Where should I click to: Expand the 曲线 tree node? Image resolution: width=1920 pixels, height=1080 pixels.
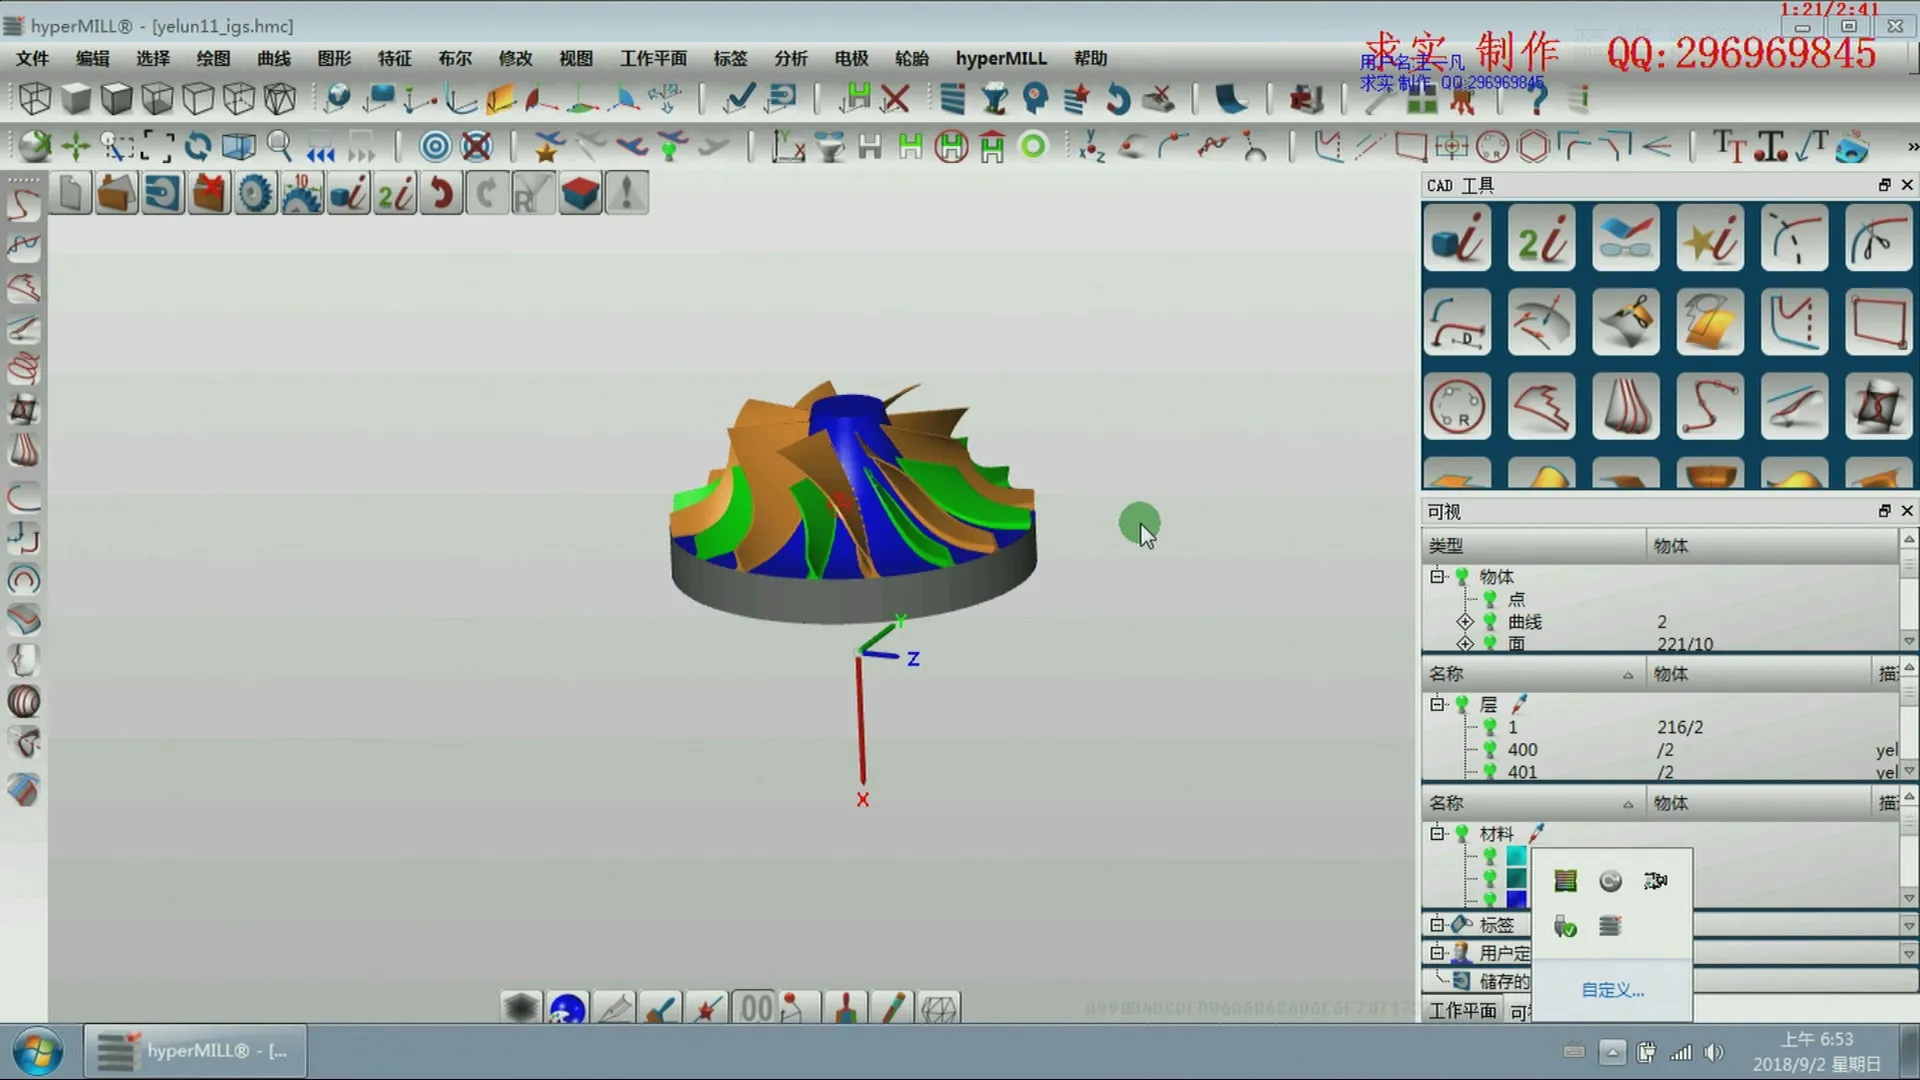1465,621
